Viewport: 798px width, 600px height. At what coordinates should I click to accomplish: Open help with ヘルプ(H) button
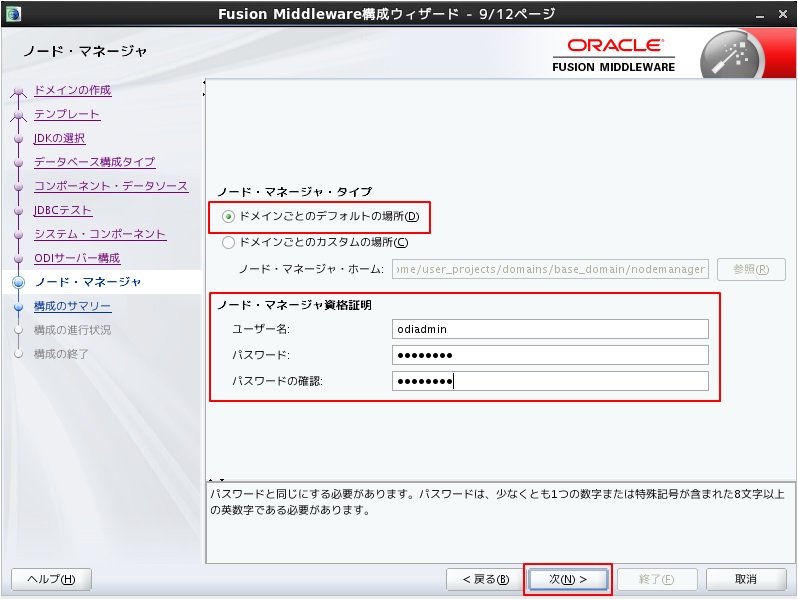[x=51, y=579]
